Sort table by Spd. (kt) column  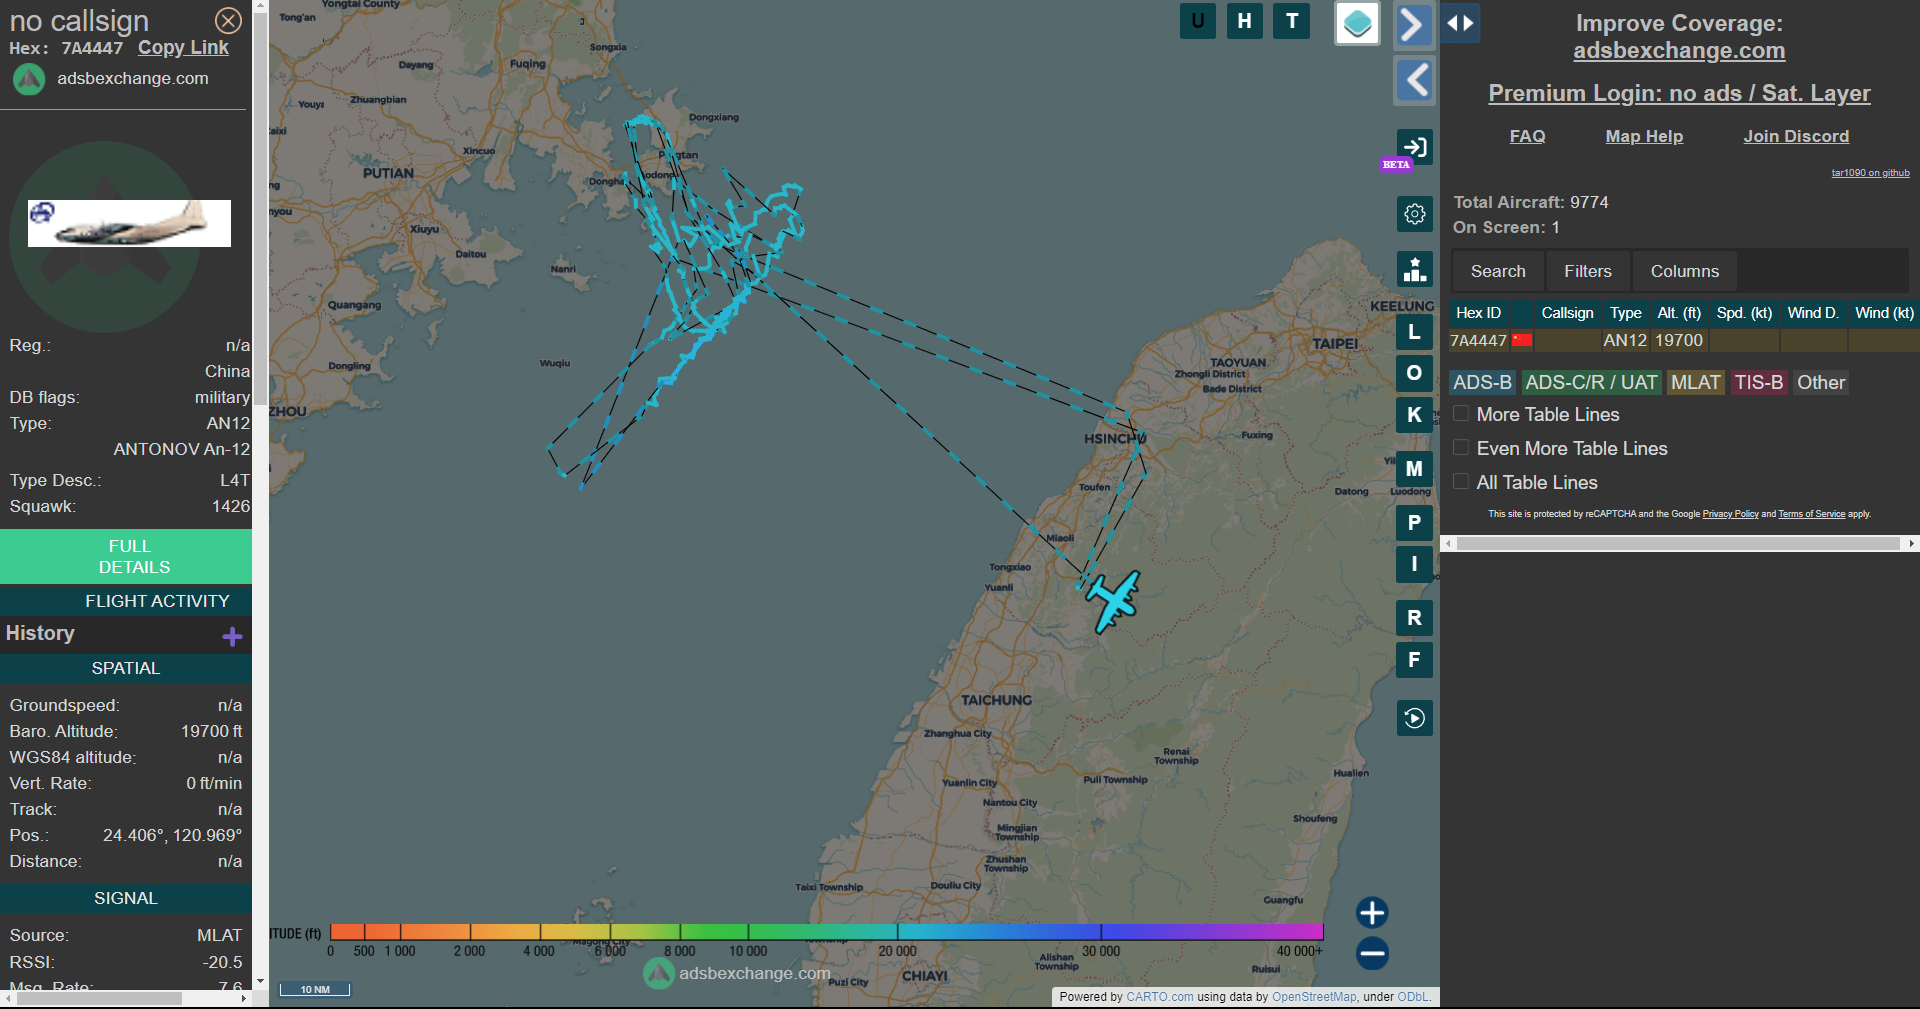point(1744,313)
